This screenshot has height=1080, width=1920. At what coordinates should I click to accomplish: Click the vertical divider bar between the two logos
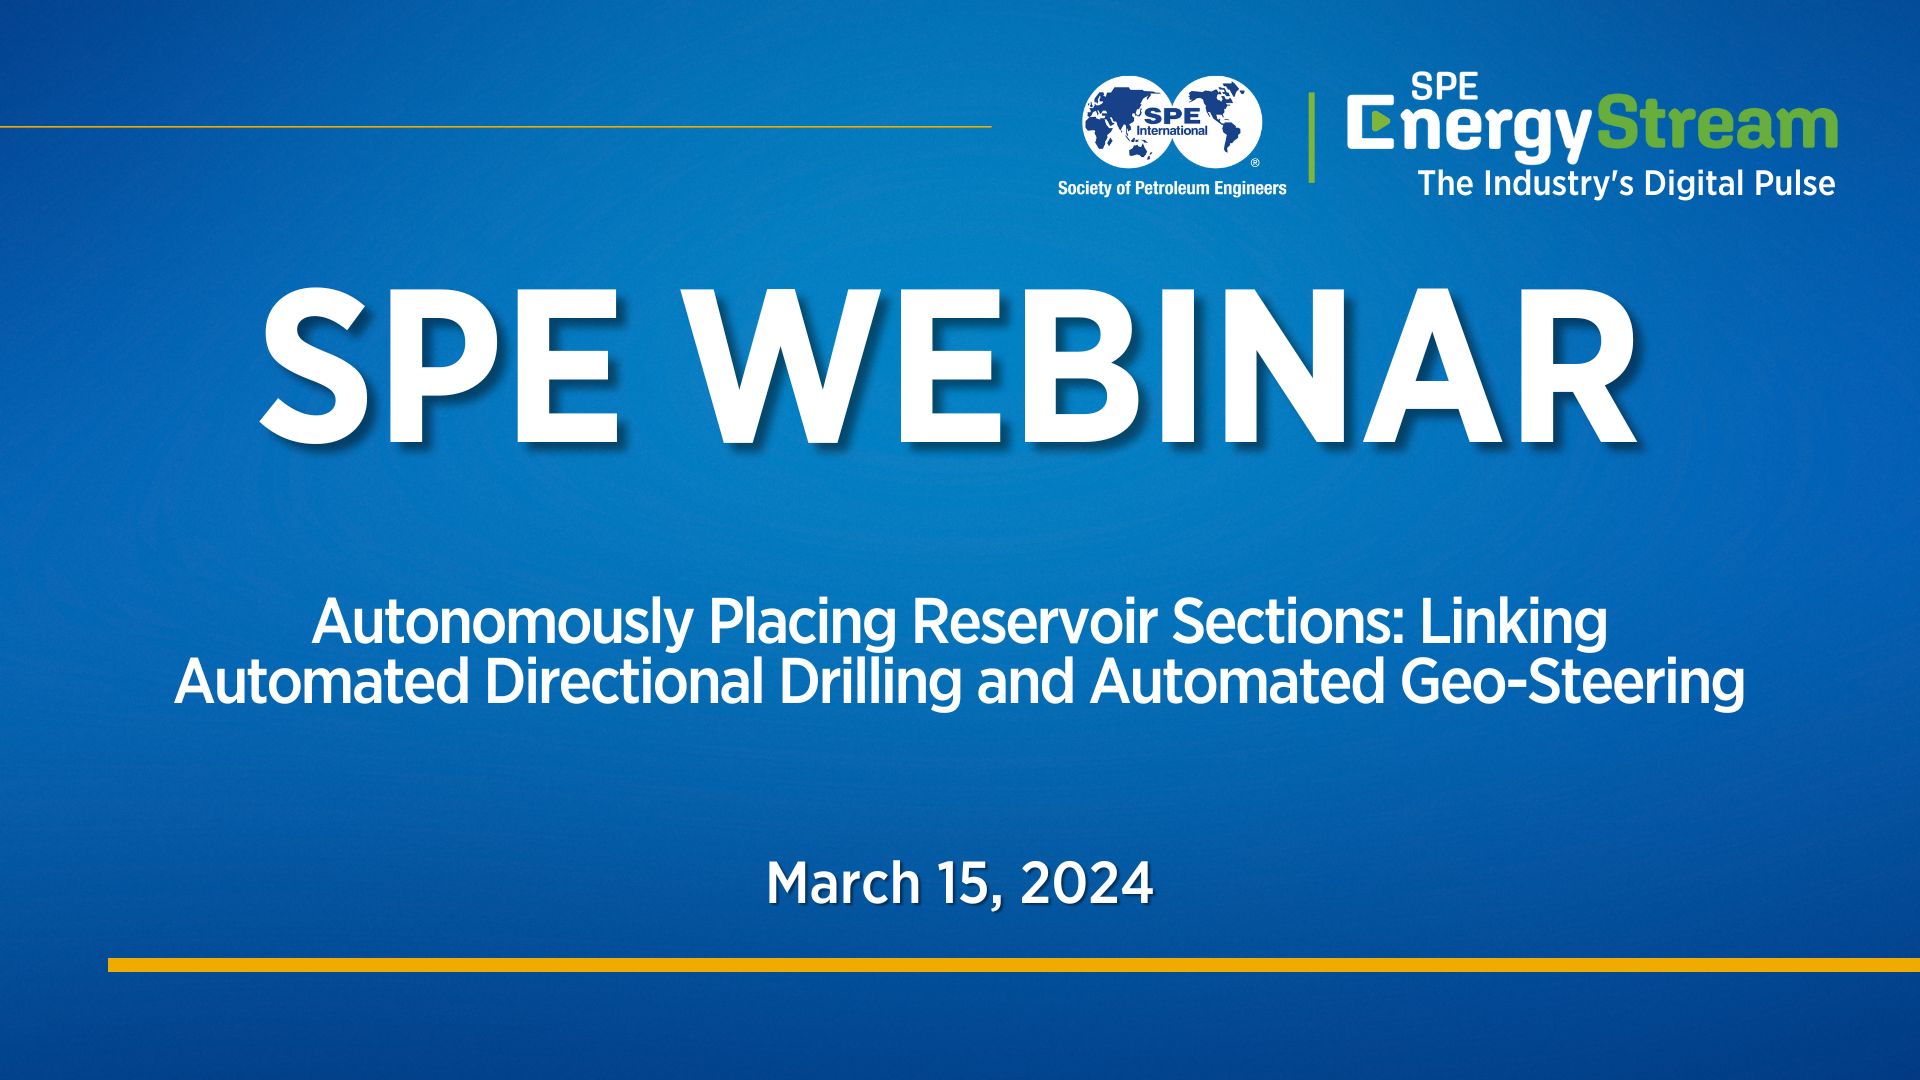[x=1312, y=135]
